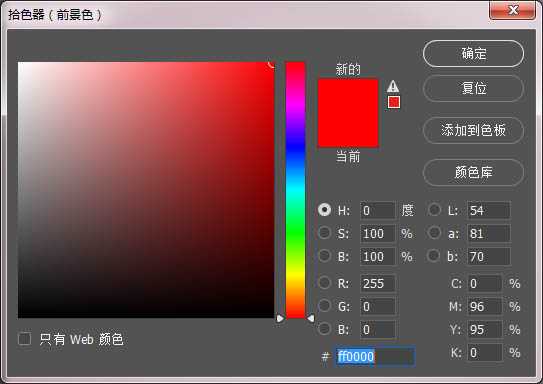Select the H hue radio button

324,210
